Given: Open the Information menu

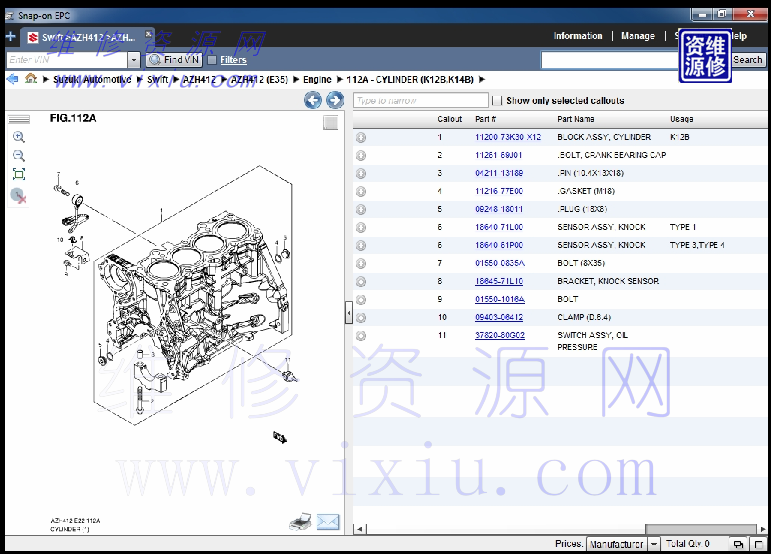Looking at the screenshot, I should pos(578,36).
